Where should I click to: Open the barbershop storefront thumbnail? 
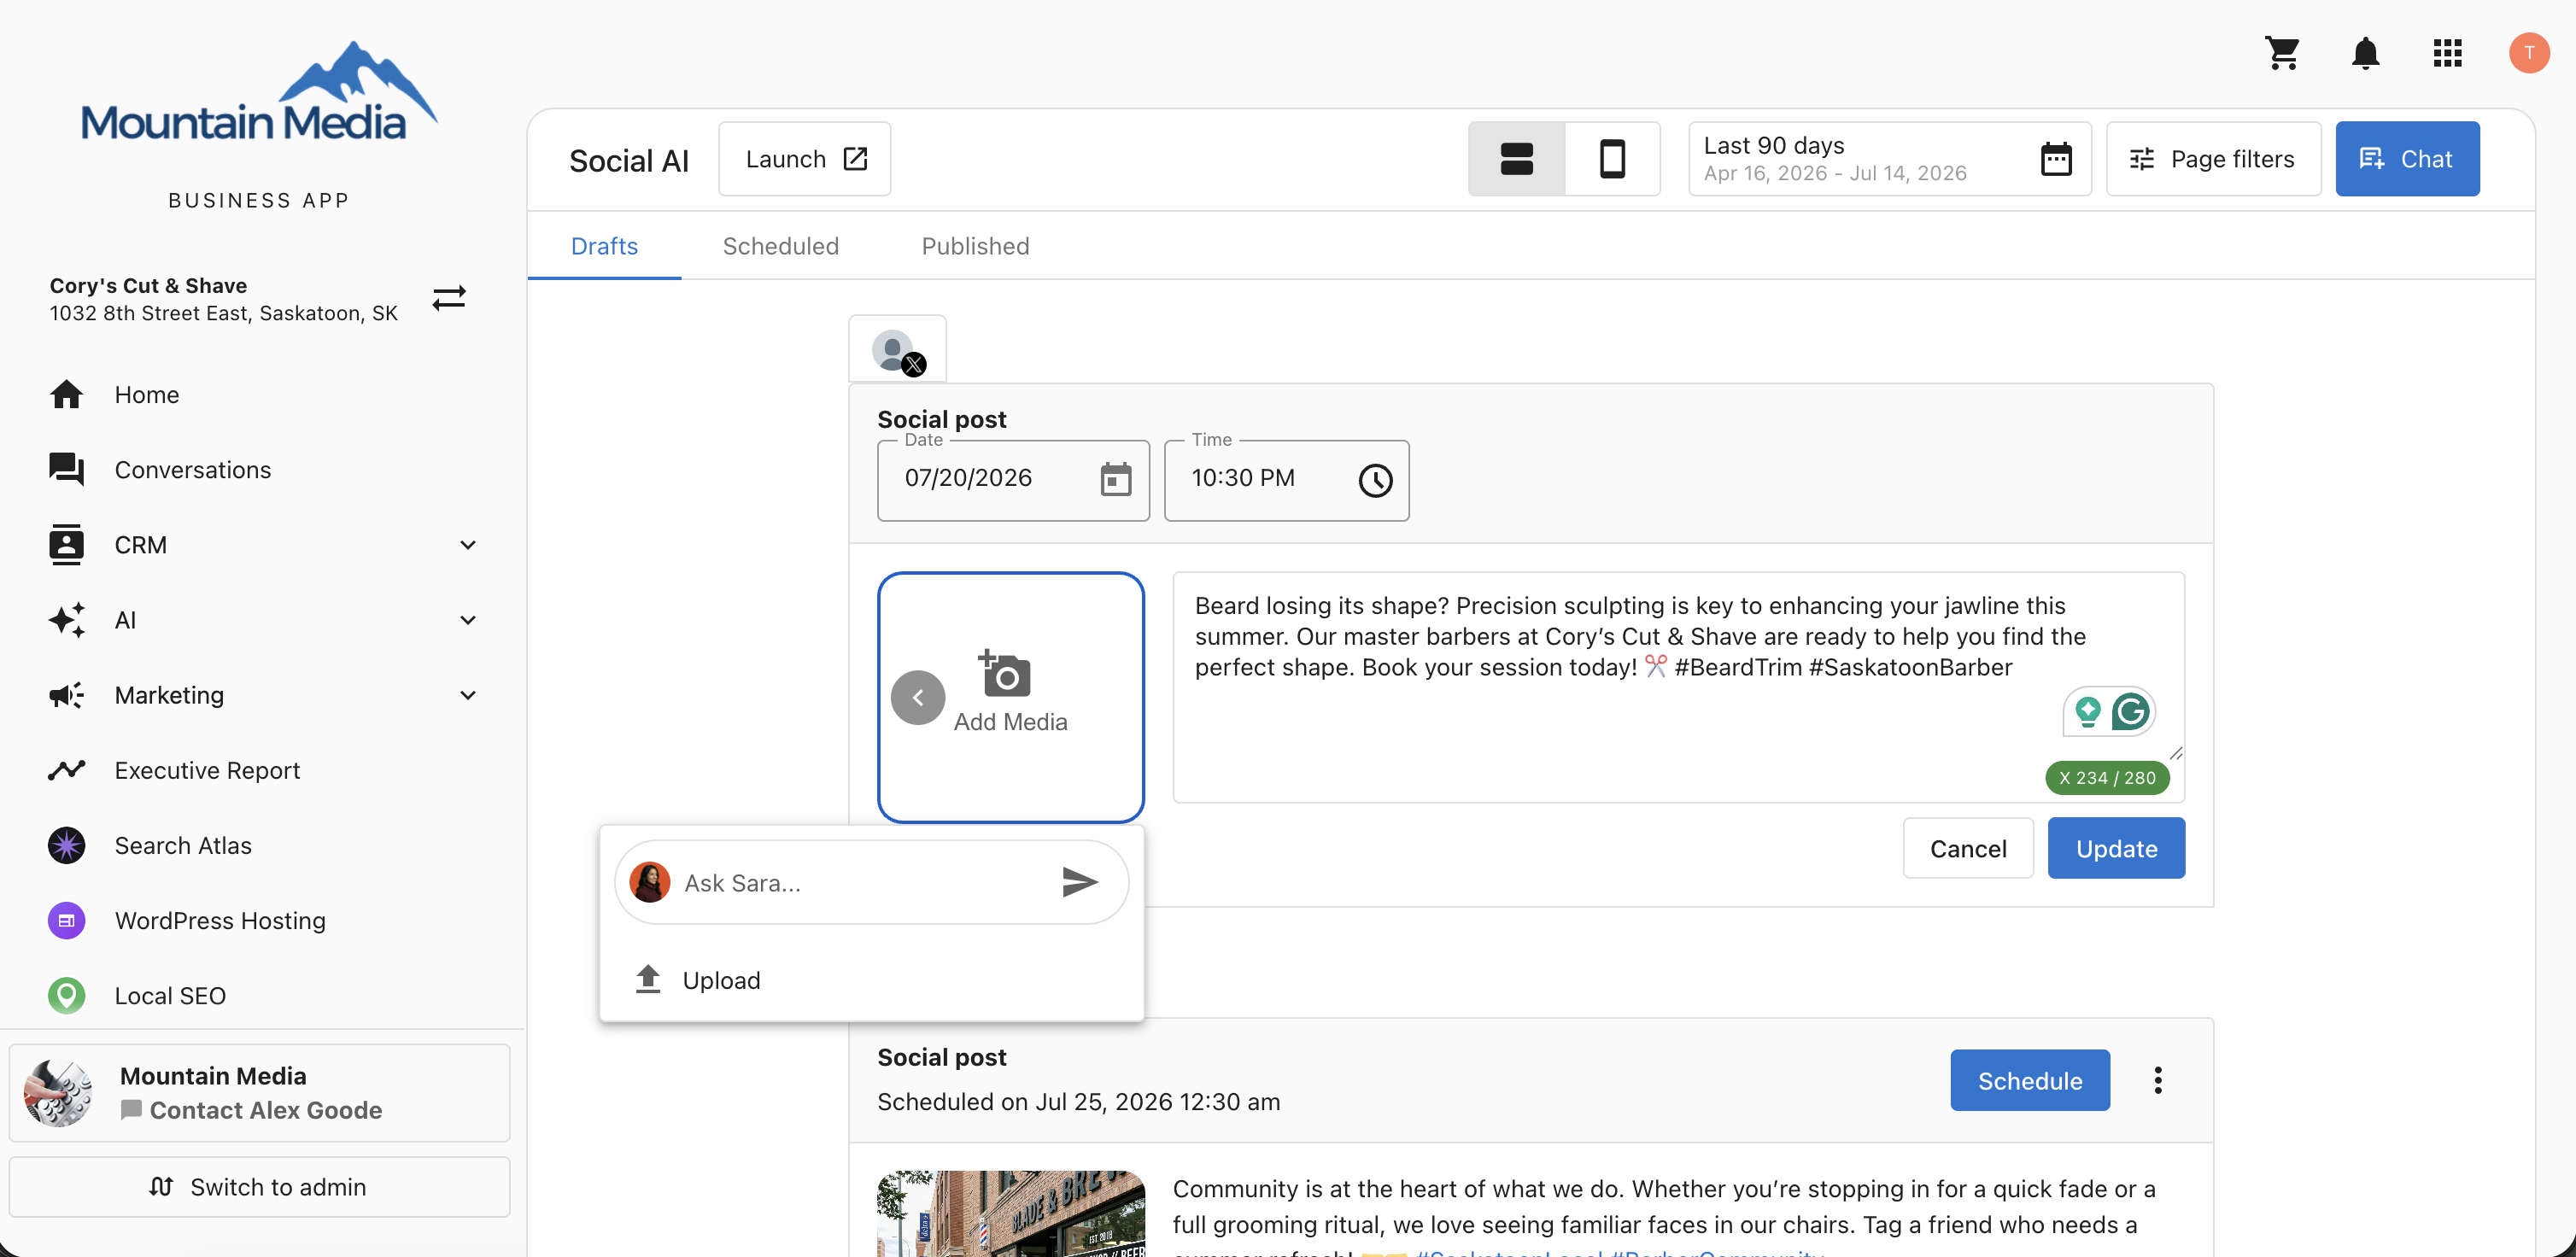[1010, 1213]
